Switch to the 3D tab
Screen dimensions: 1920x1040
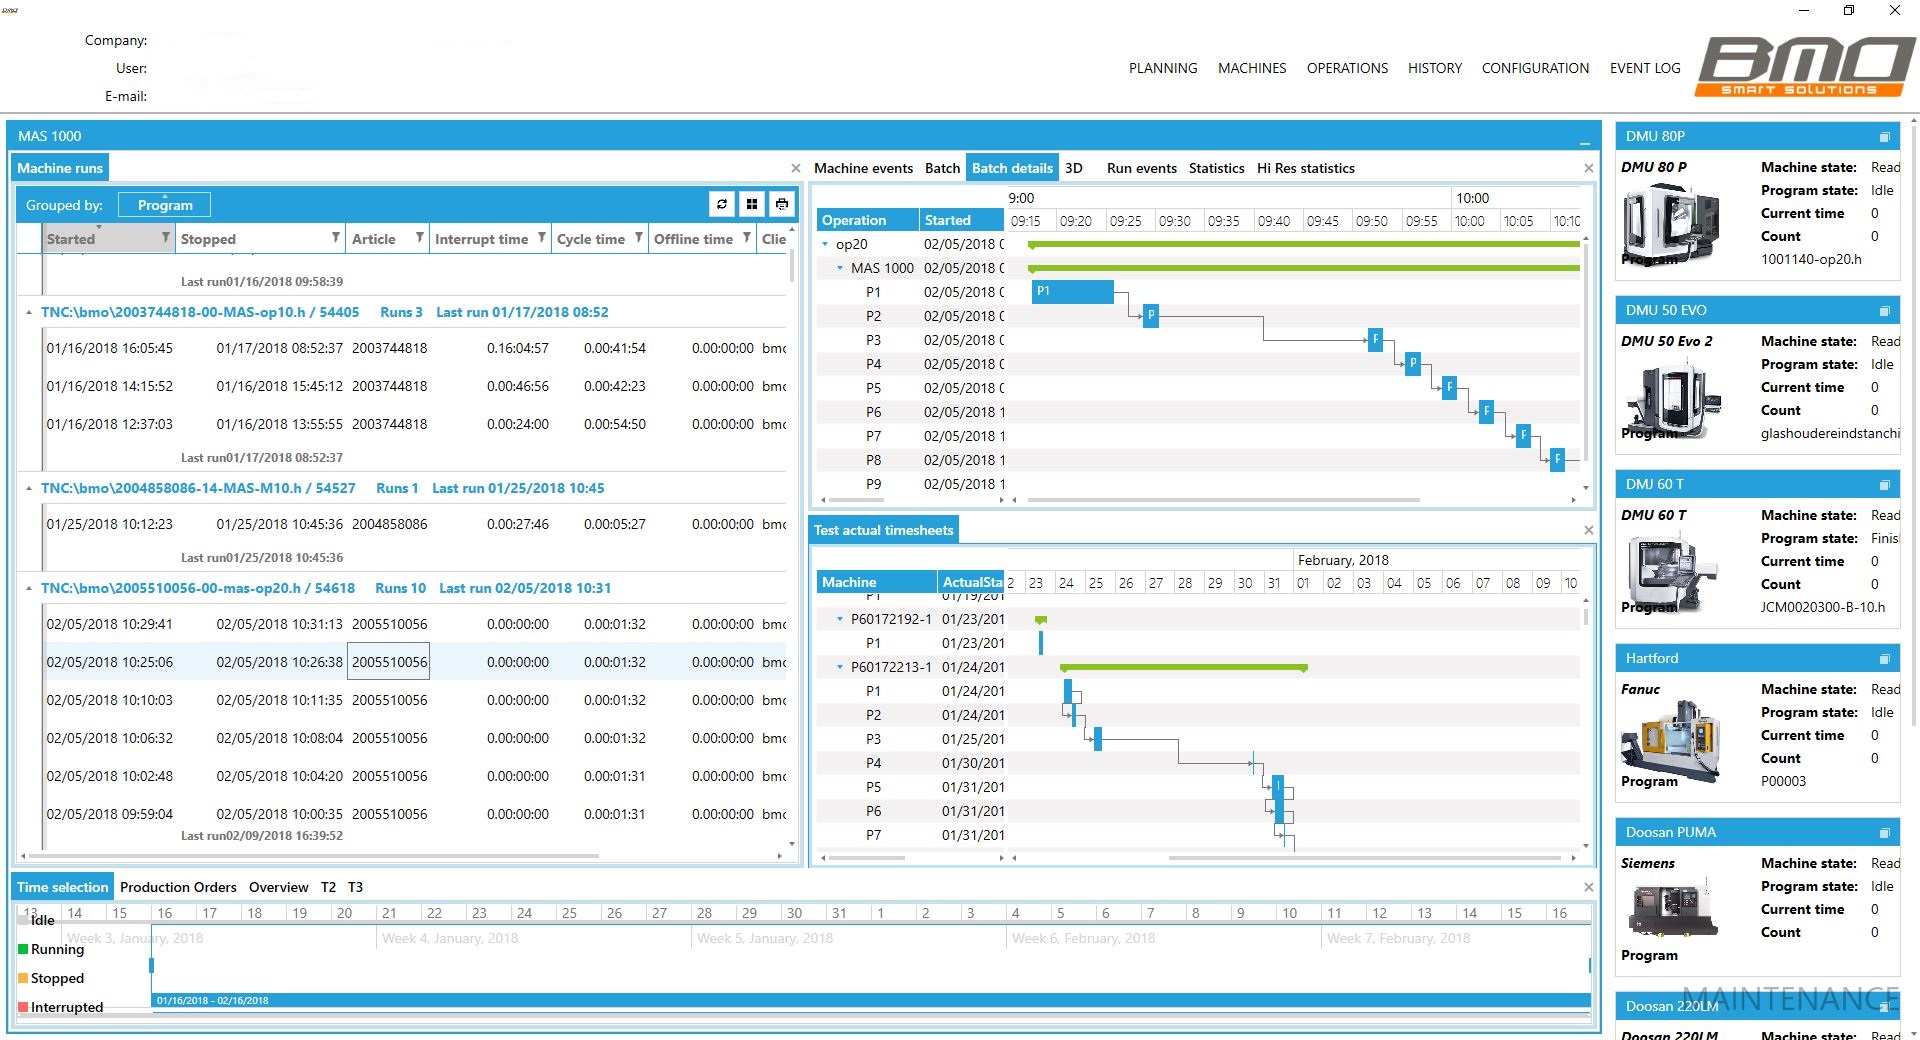tap(1074, 168)
